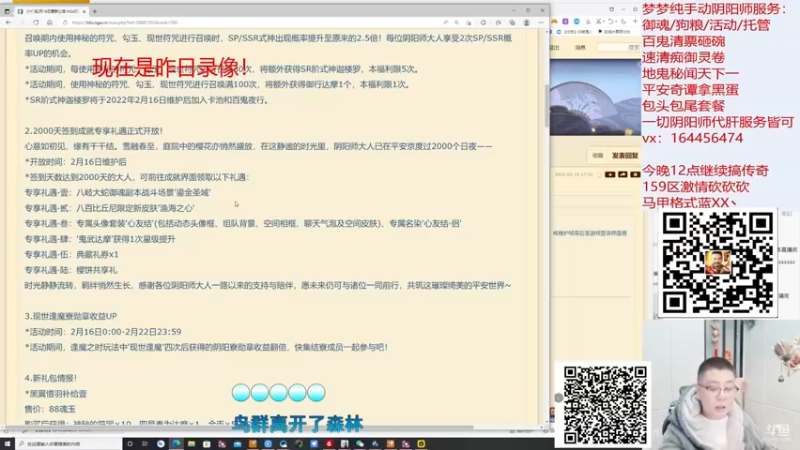The width and height of the screenshot is (800, 450).
Task: Click the line '专享礼遇·陆: 樱饼共享礼'
Action: point(70,270)
